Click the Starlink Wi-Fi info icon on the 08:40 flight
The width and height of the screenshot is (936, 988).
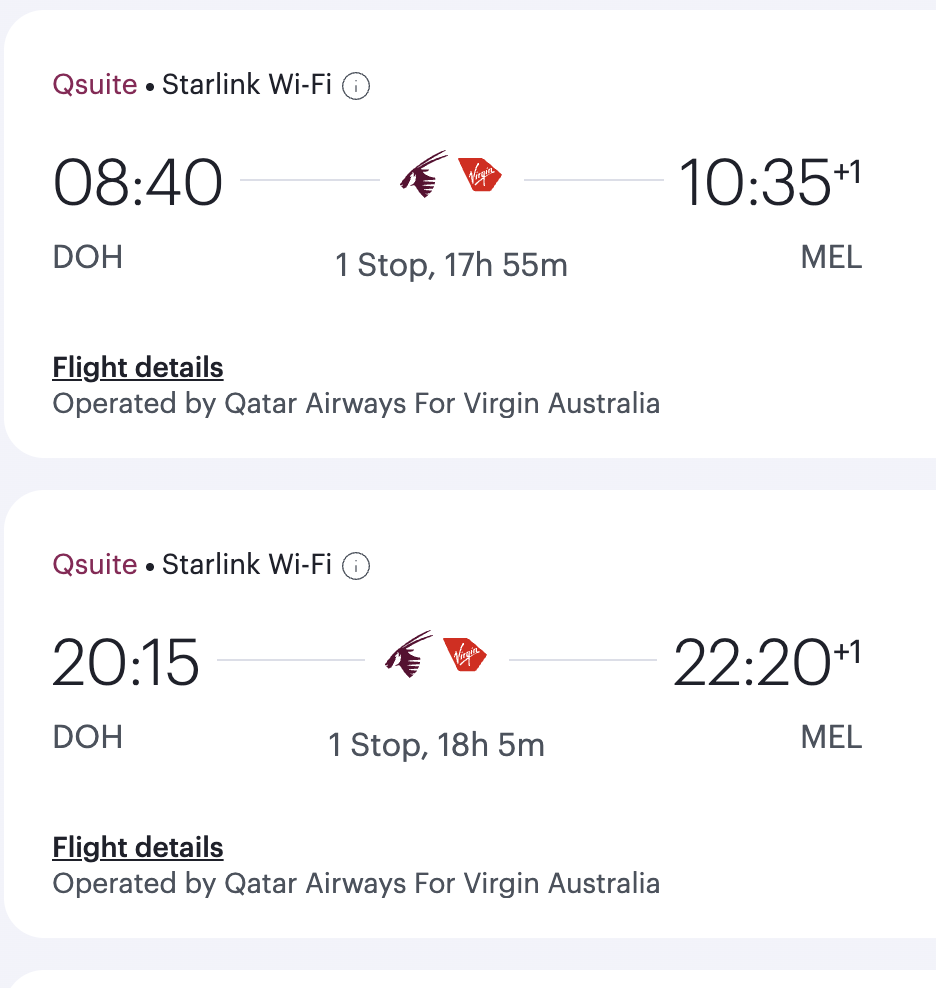click(356, 87)
